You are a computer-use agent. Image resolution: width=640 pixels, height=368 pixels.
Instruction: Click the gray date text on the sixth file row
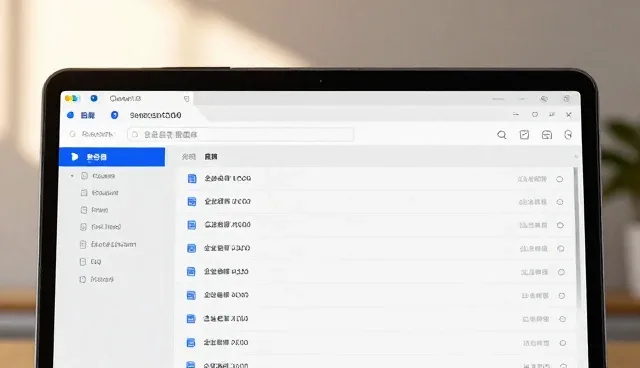[535, 296]
